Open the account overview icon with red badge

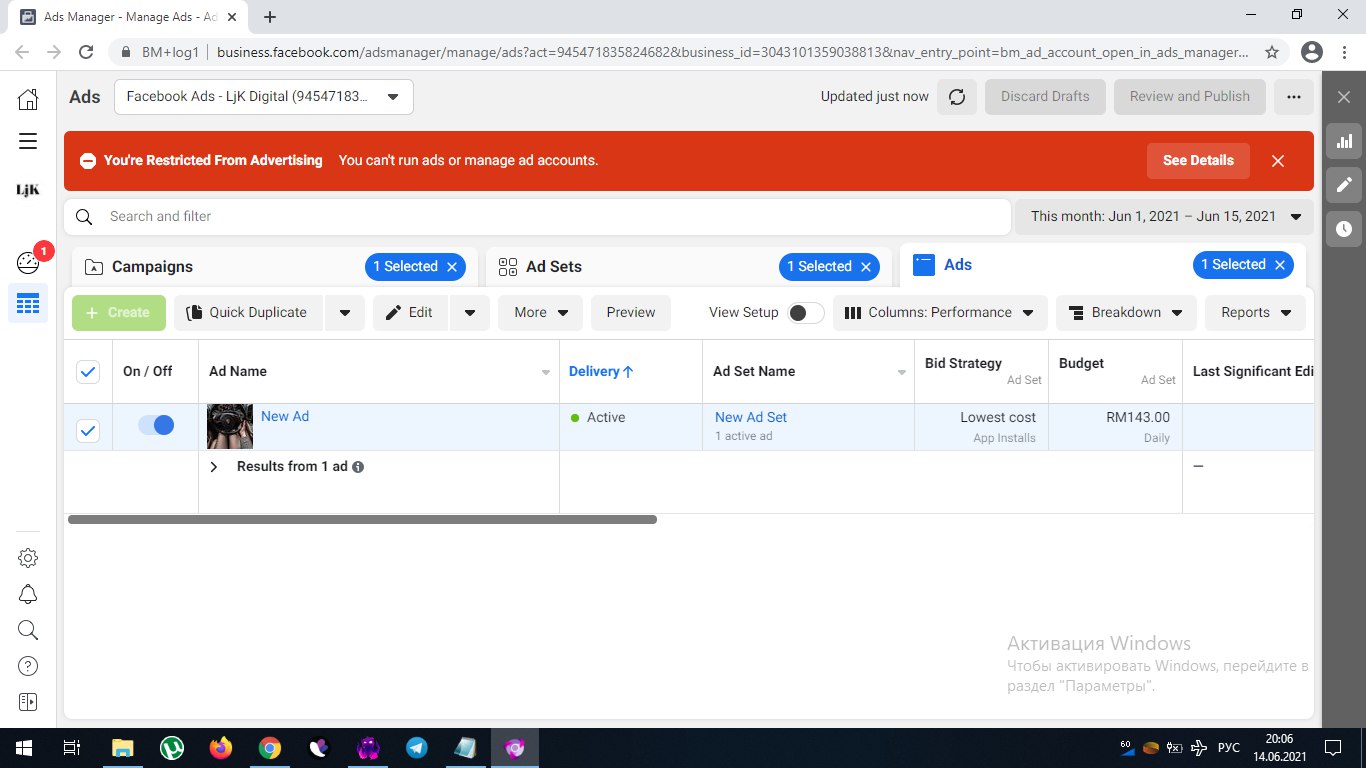click(28, 262)
